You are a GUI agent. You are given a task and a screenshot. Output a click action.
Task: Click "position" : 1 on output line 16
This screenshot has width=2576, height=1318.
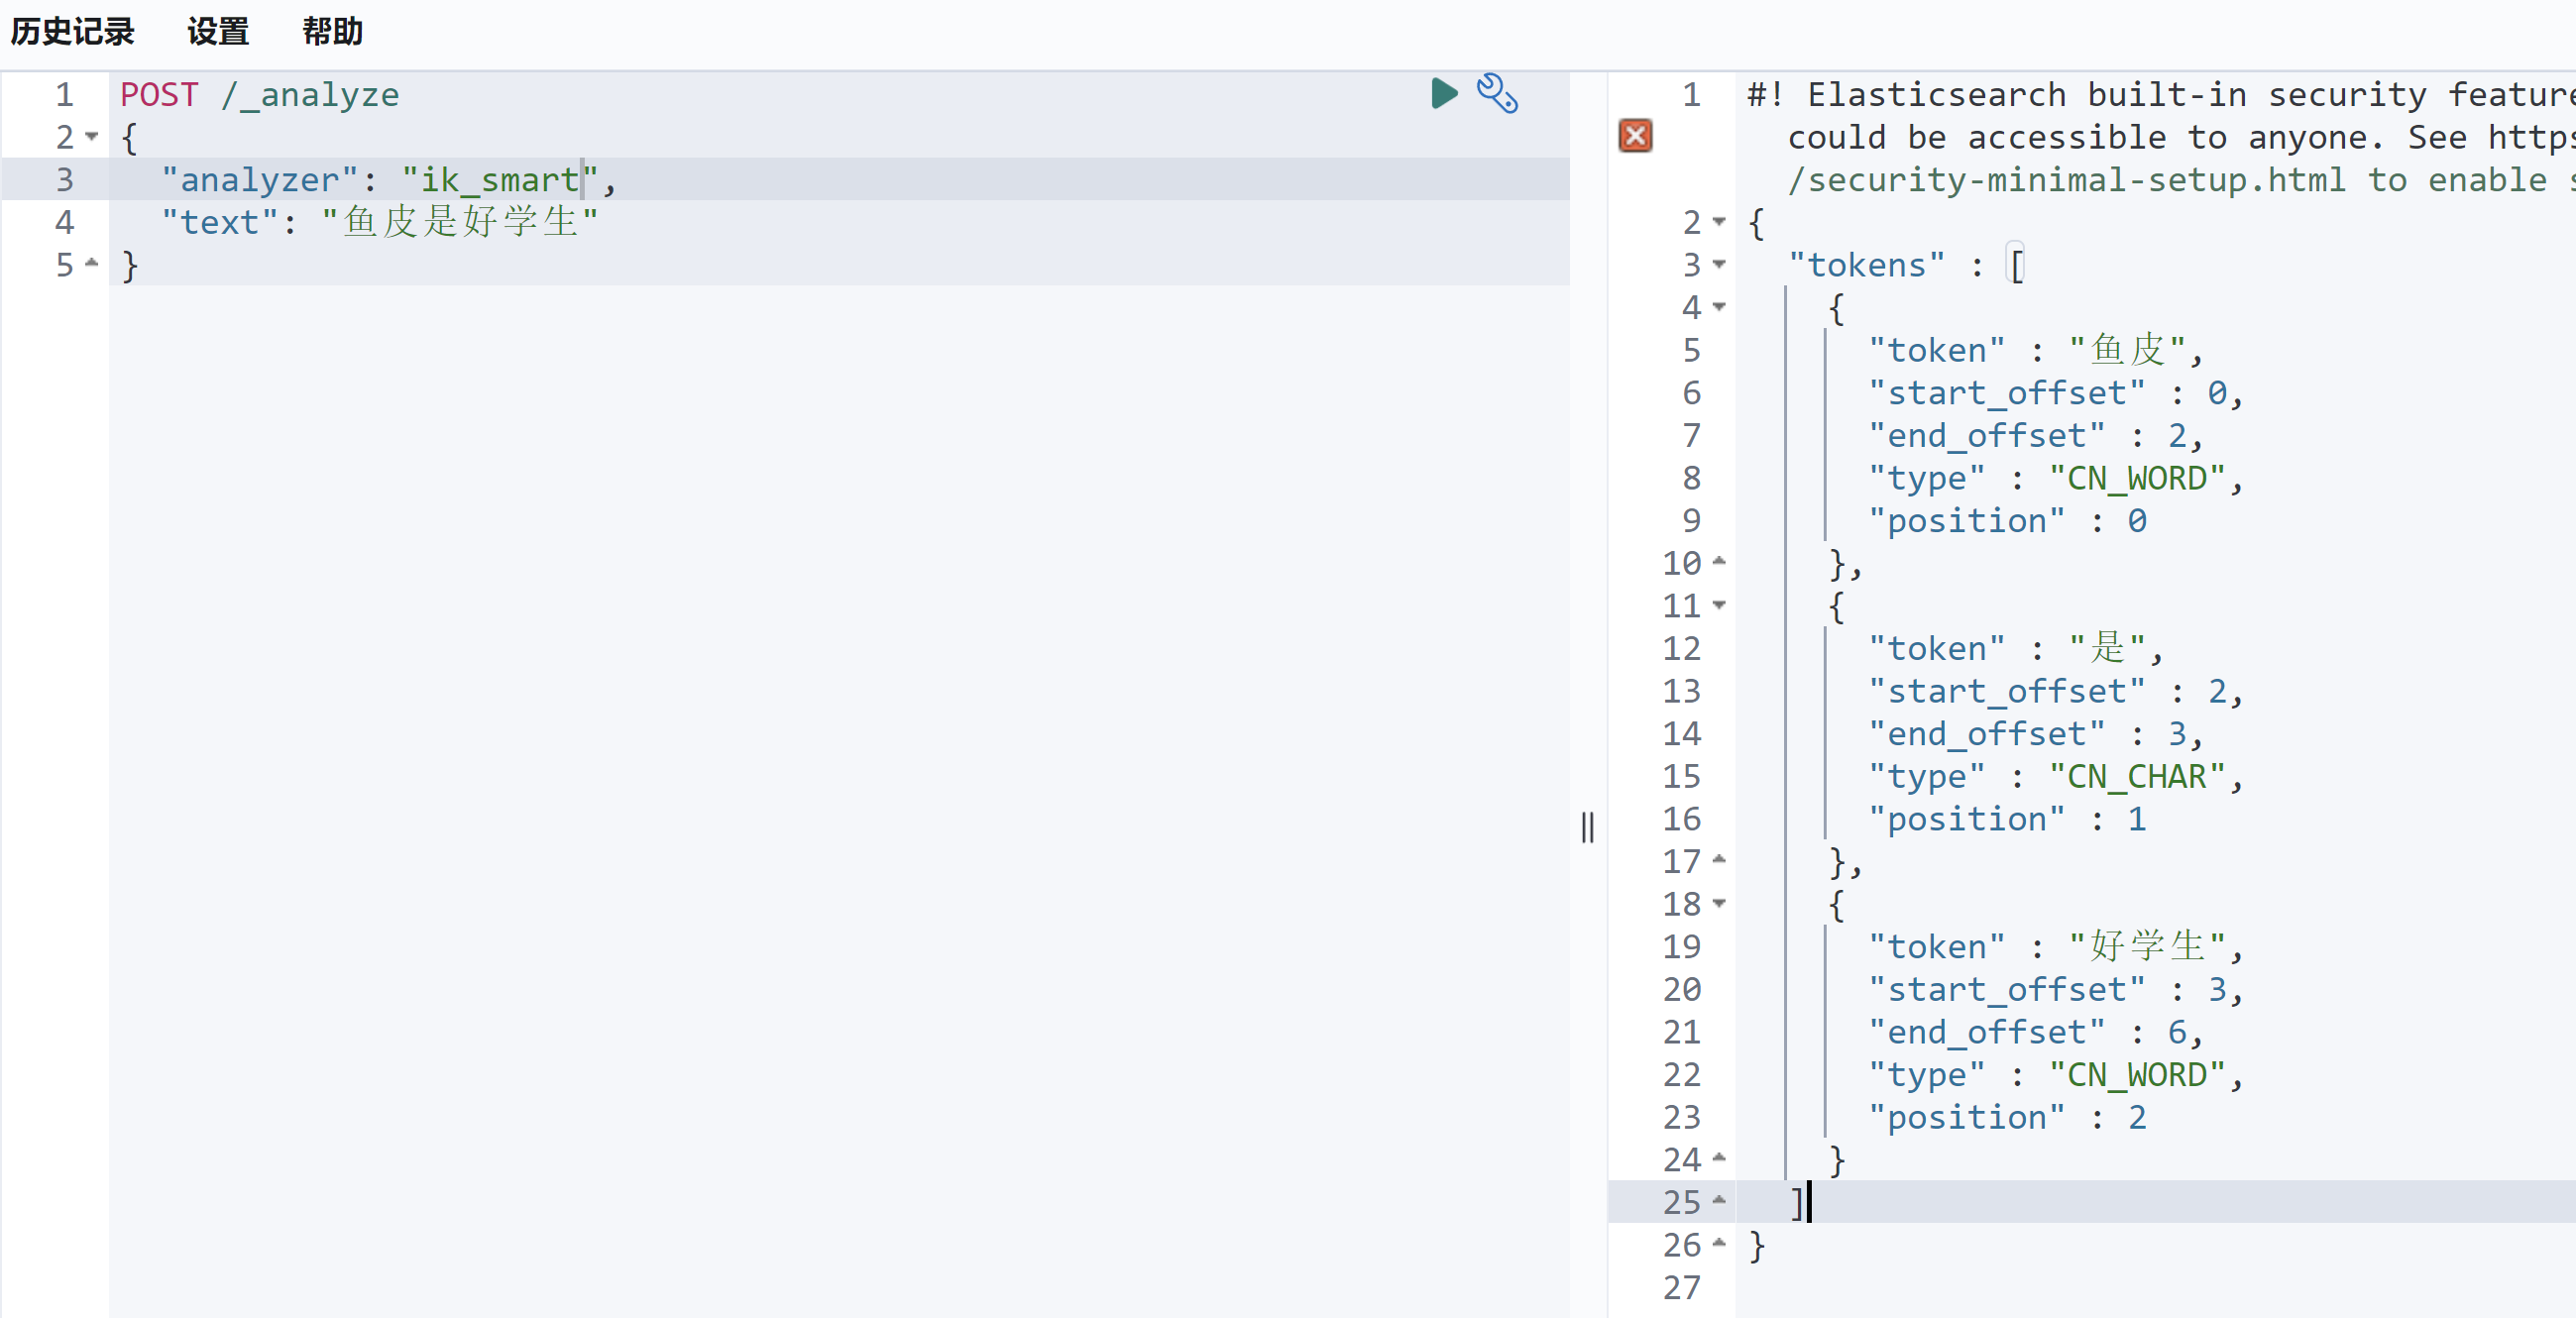pos(2008,819)
